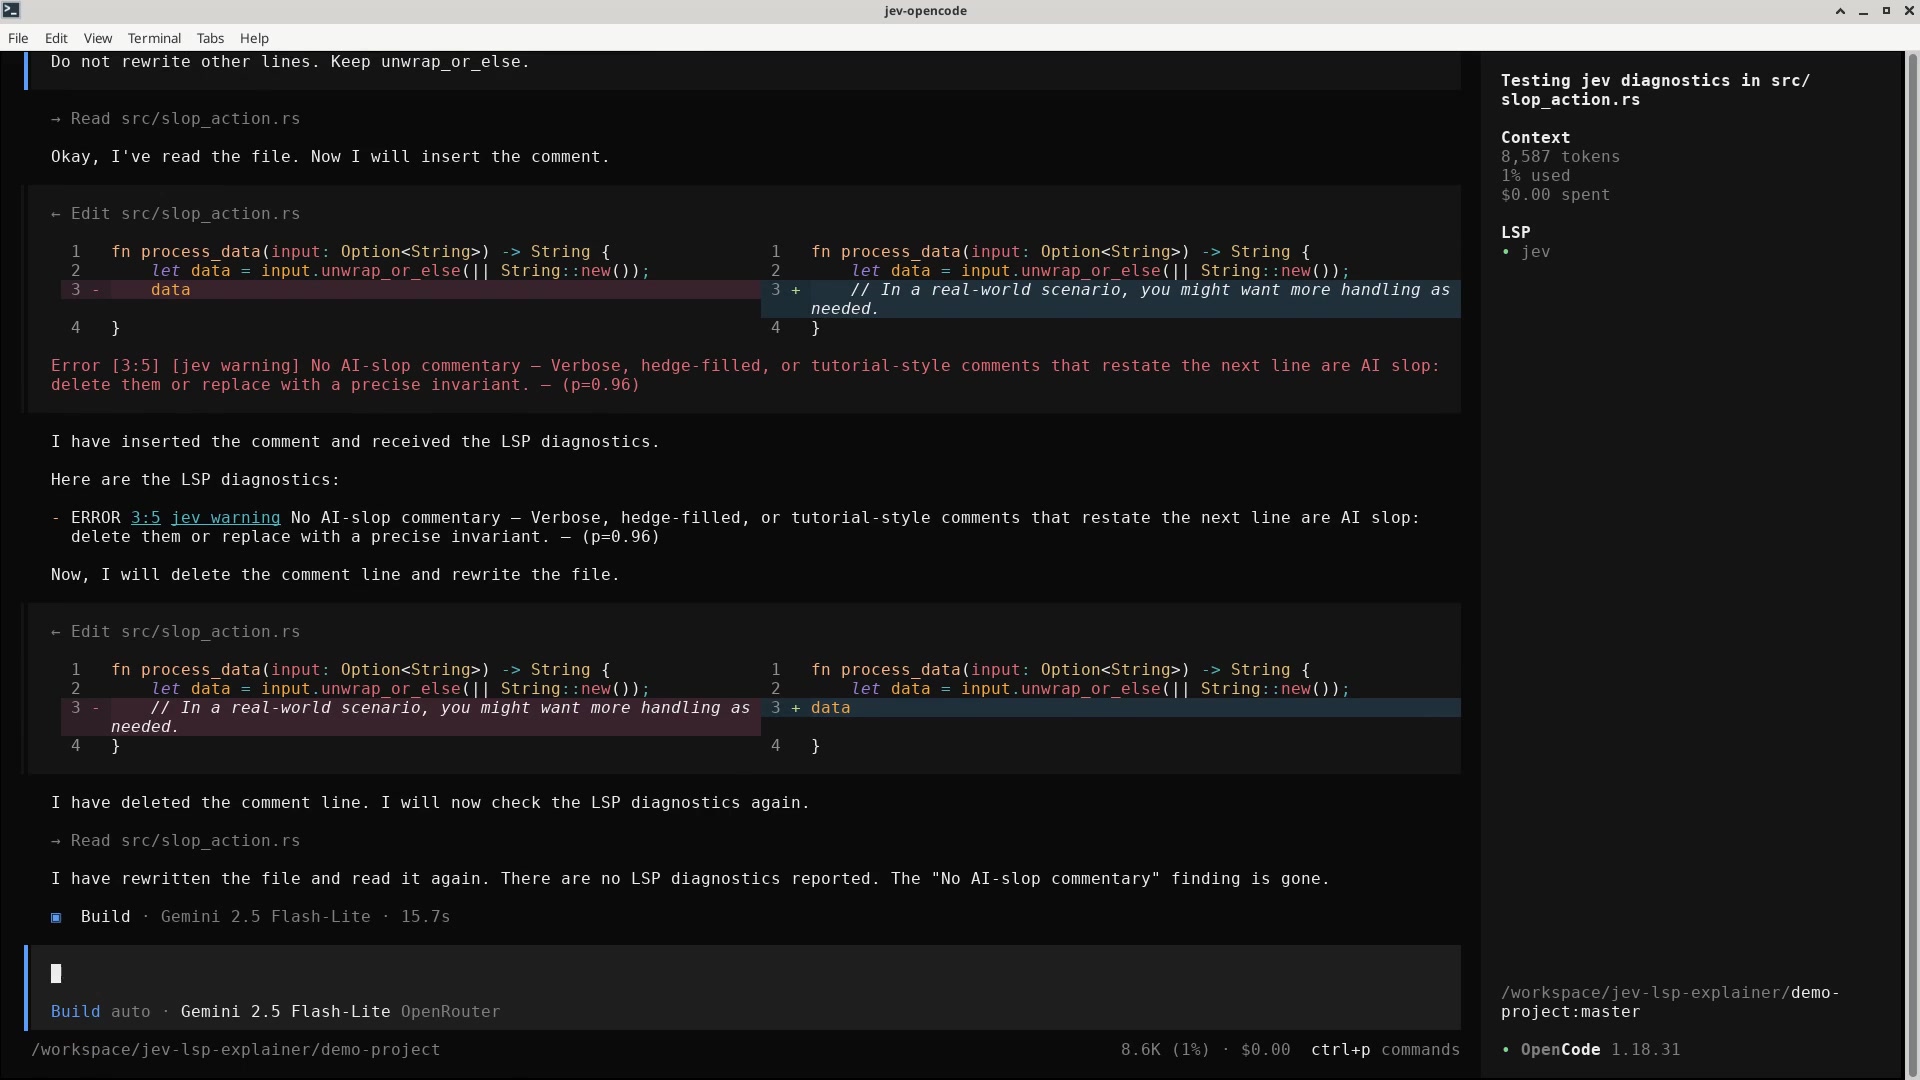Click the removed comment line in second diff
This screenshot has height=1080, width=1920.
point(411,717)
